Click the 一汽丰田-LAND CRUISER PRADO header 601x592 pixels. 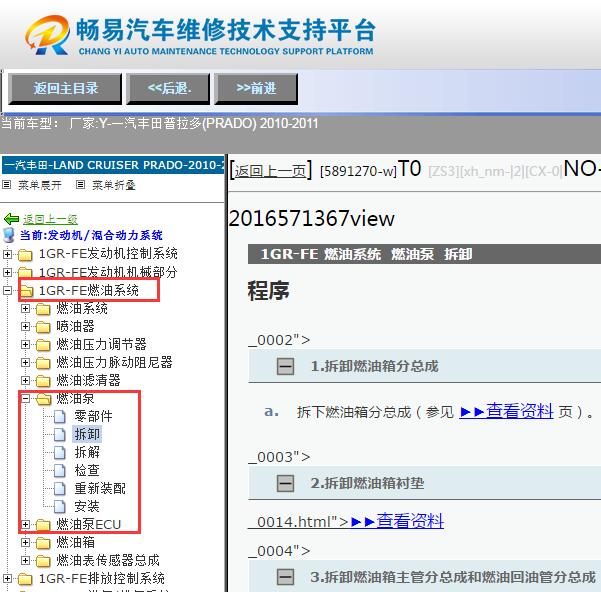click(x=113, y=165)
